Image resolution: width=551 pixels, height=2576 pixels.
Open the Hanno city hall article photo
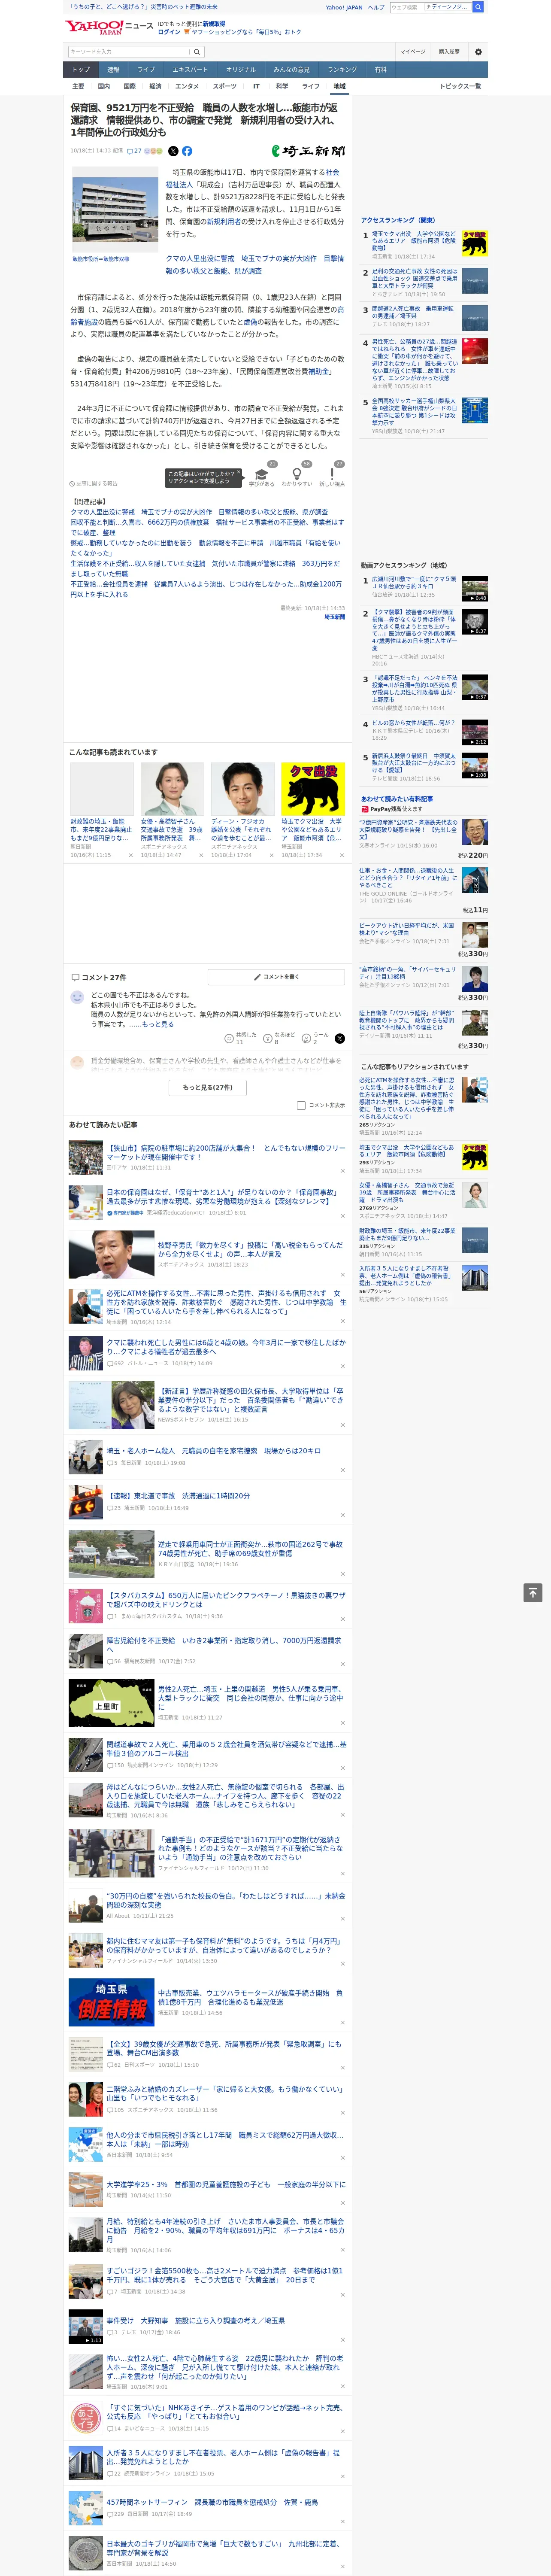pos(115,210)
